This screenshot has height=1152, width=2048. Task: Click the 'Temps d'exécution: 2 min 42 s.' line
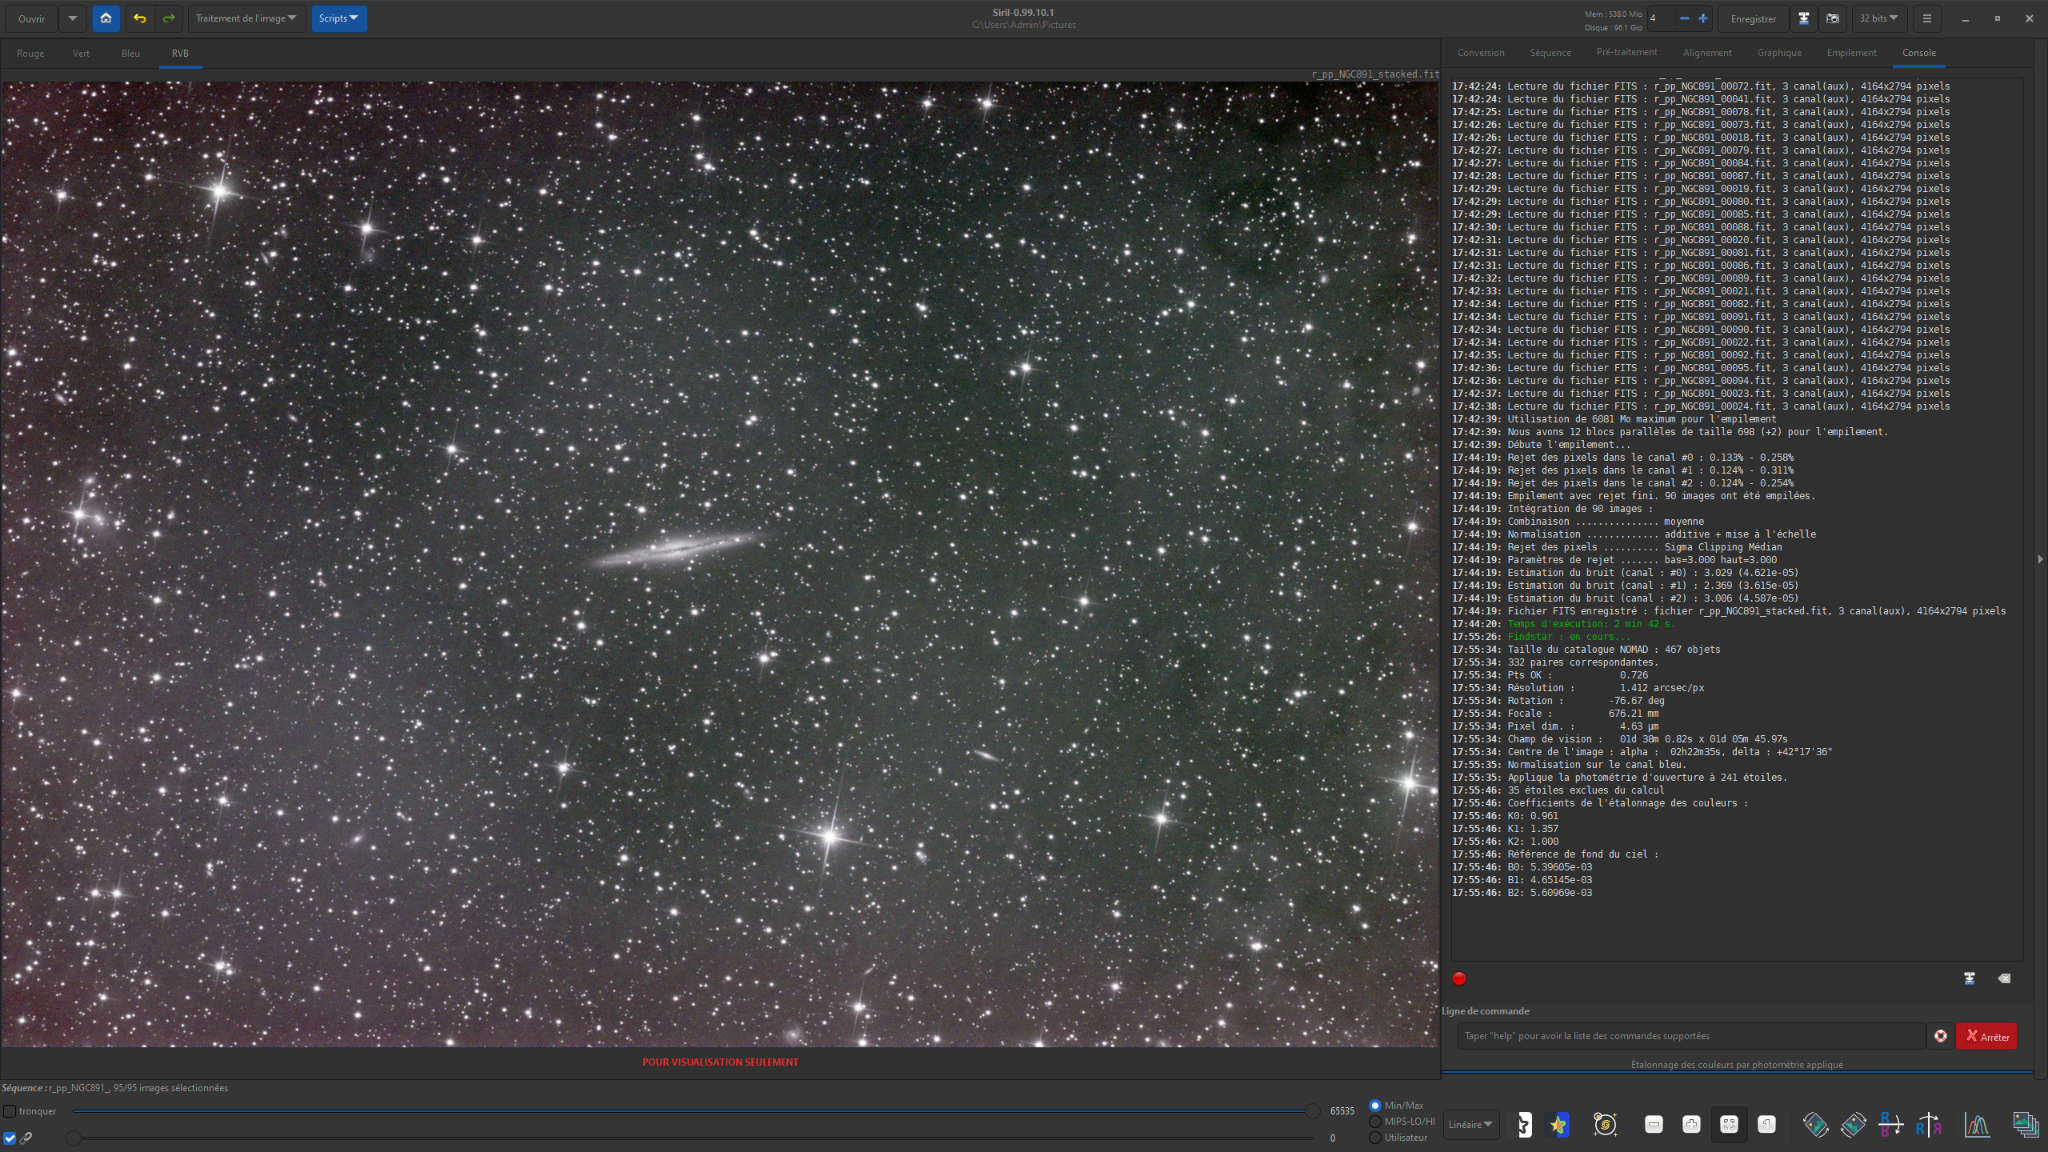coord(1590,624)
